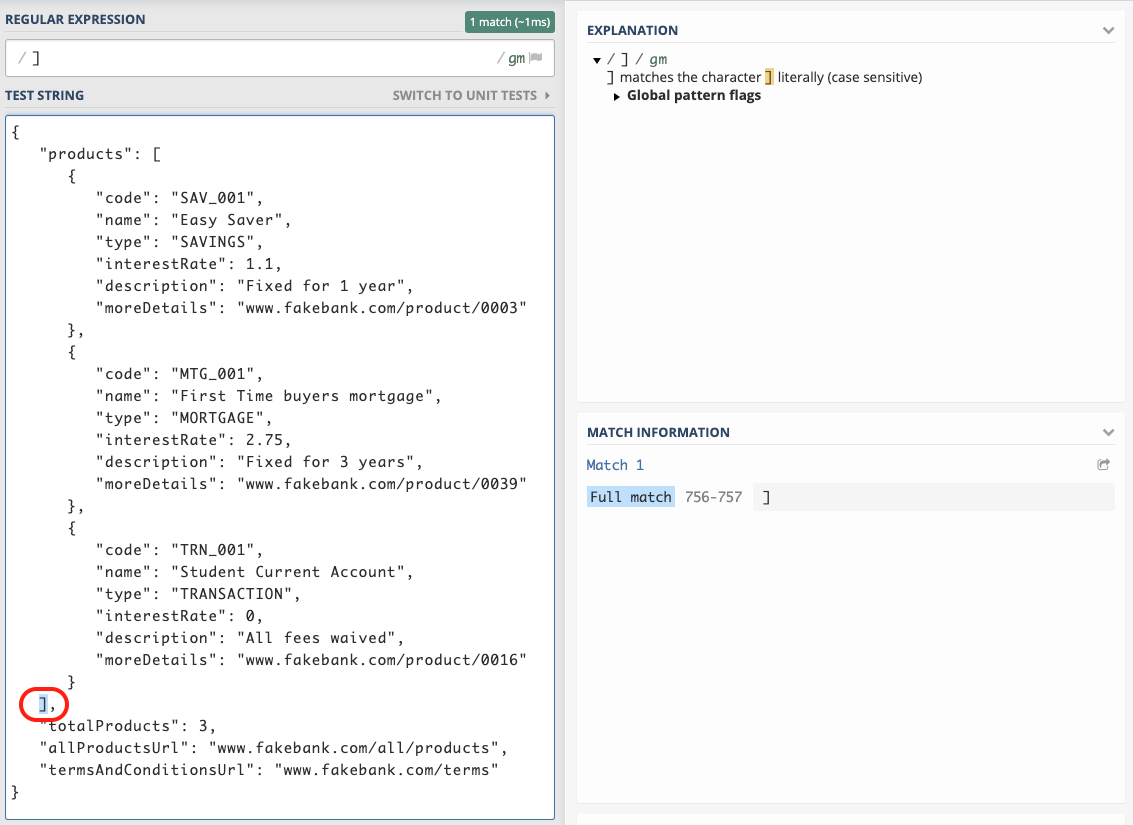This screenshot has height=825, width=1133.
Task: Click the matched ] value in match information
Action: (x=766, y=497)
